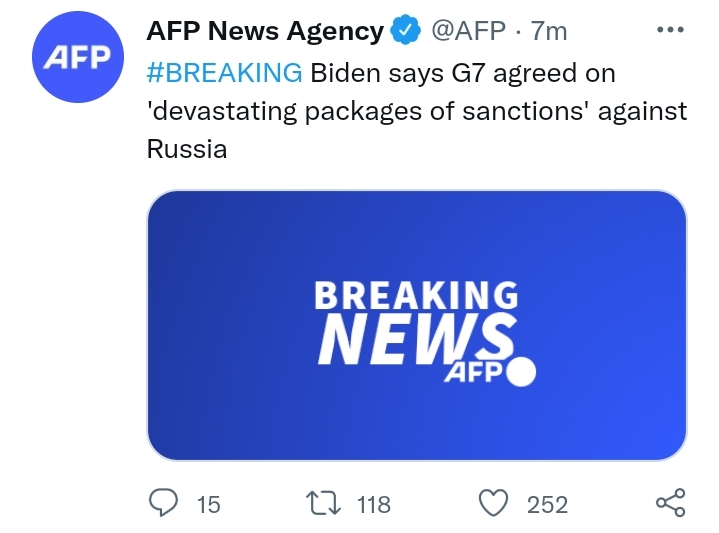719x533 pixels.
Task: Click the retweet count 118
Action: [374, 504]
